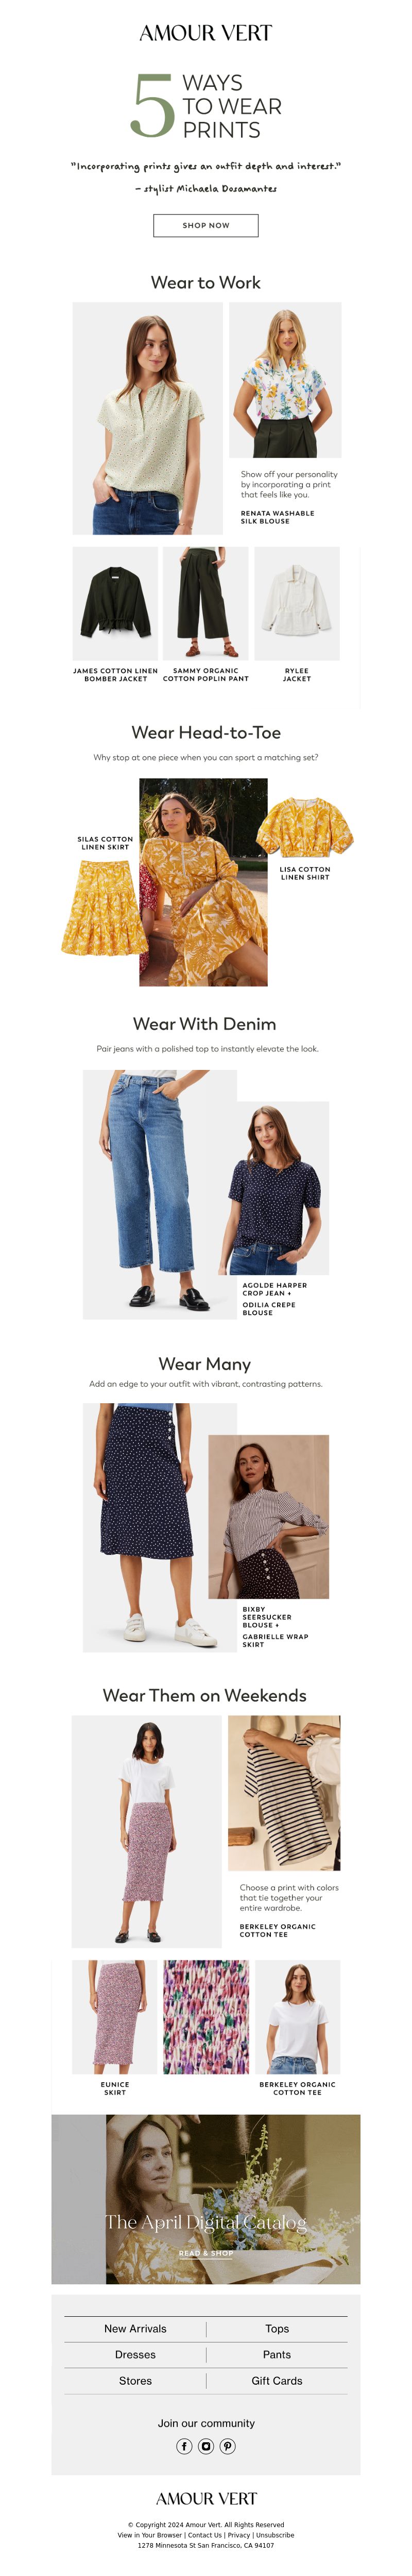
Task: Click the Privacy footer link
Action: [x=239, y=2535]
